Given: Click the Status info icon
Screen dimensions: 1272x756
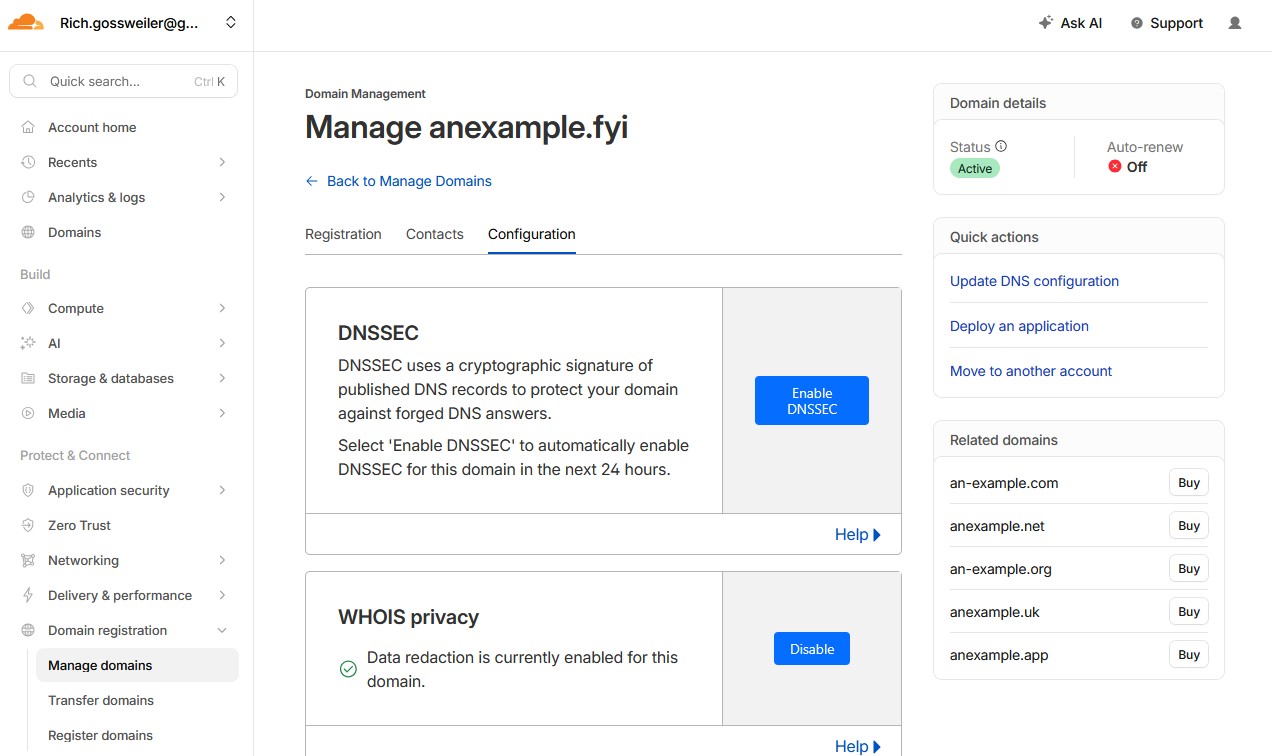Looking at the screenshot, I should coord(1001,146).
